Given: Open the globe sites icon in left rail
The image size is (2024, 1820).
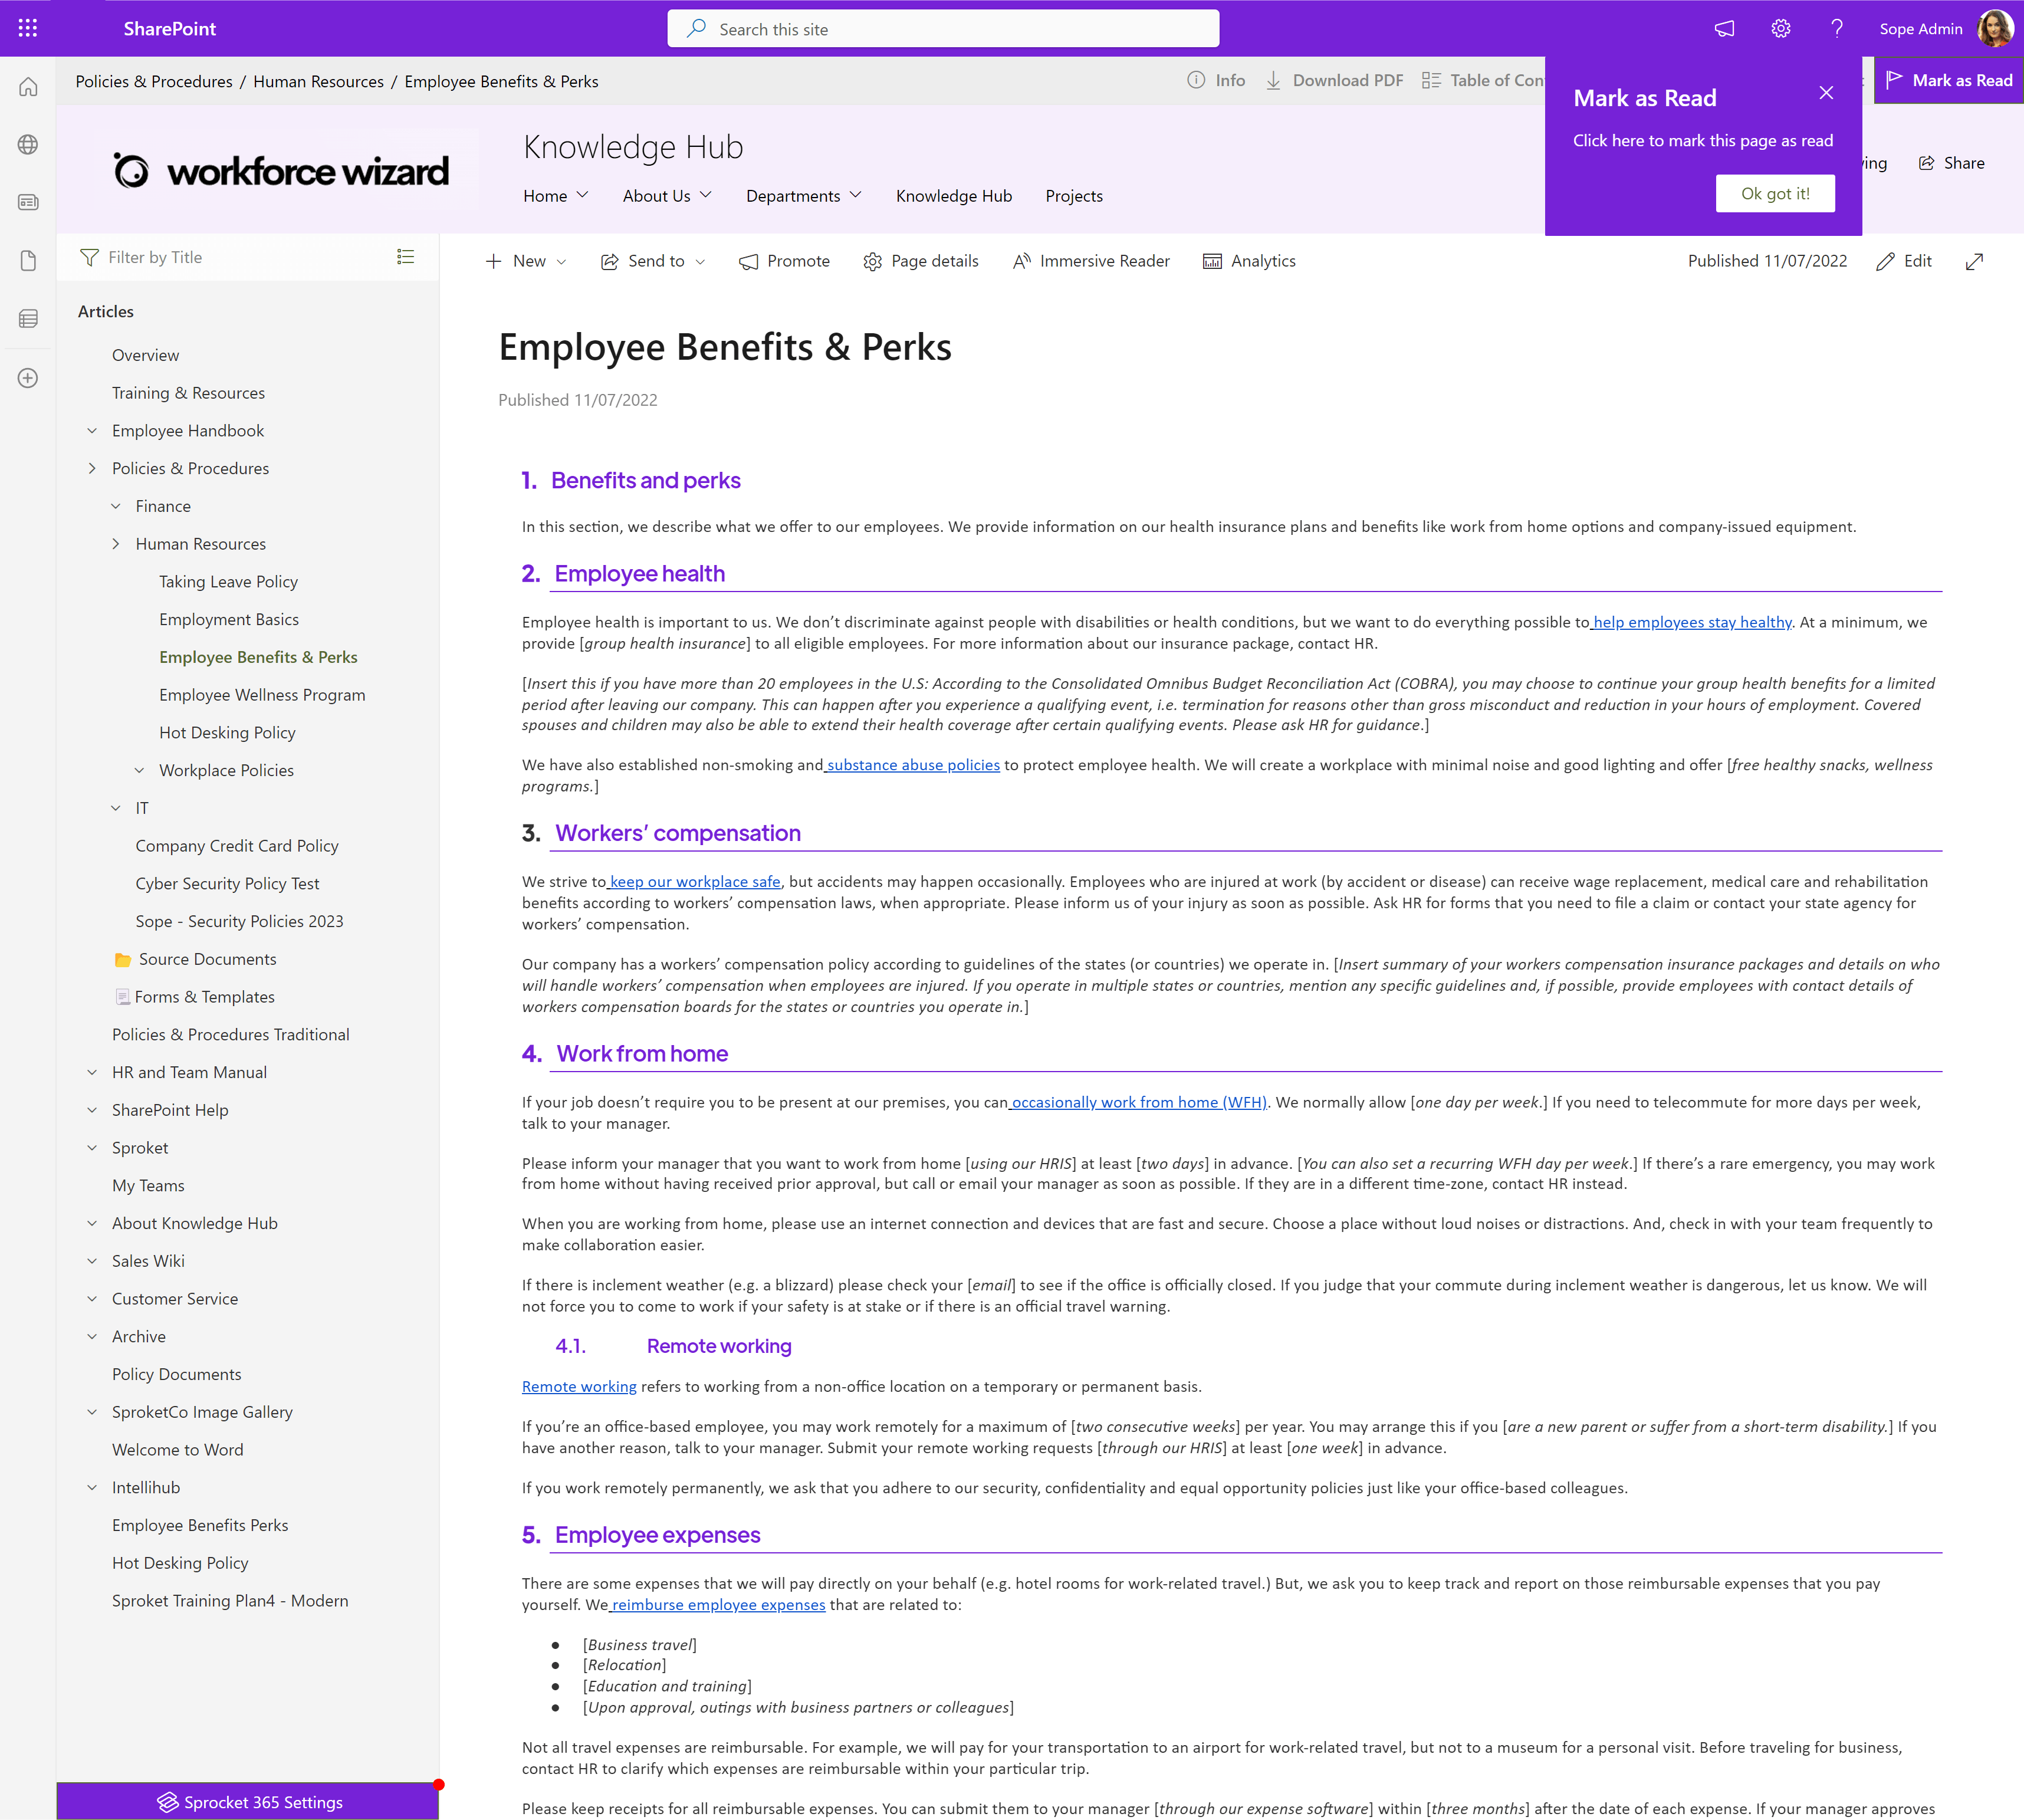Looking at the screenshot, I should click(x=28, y=145).
